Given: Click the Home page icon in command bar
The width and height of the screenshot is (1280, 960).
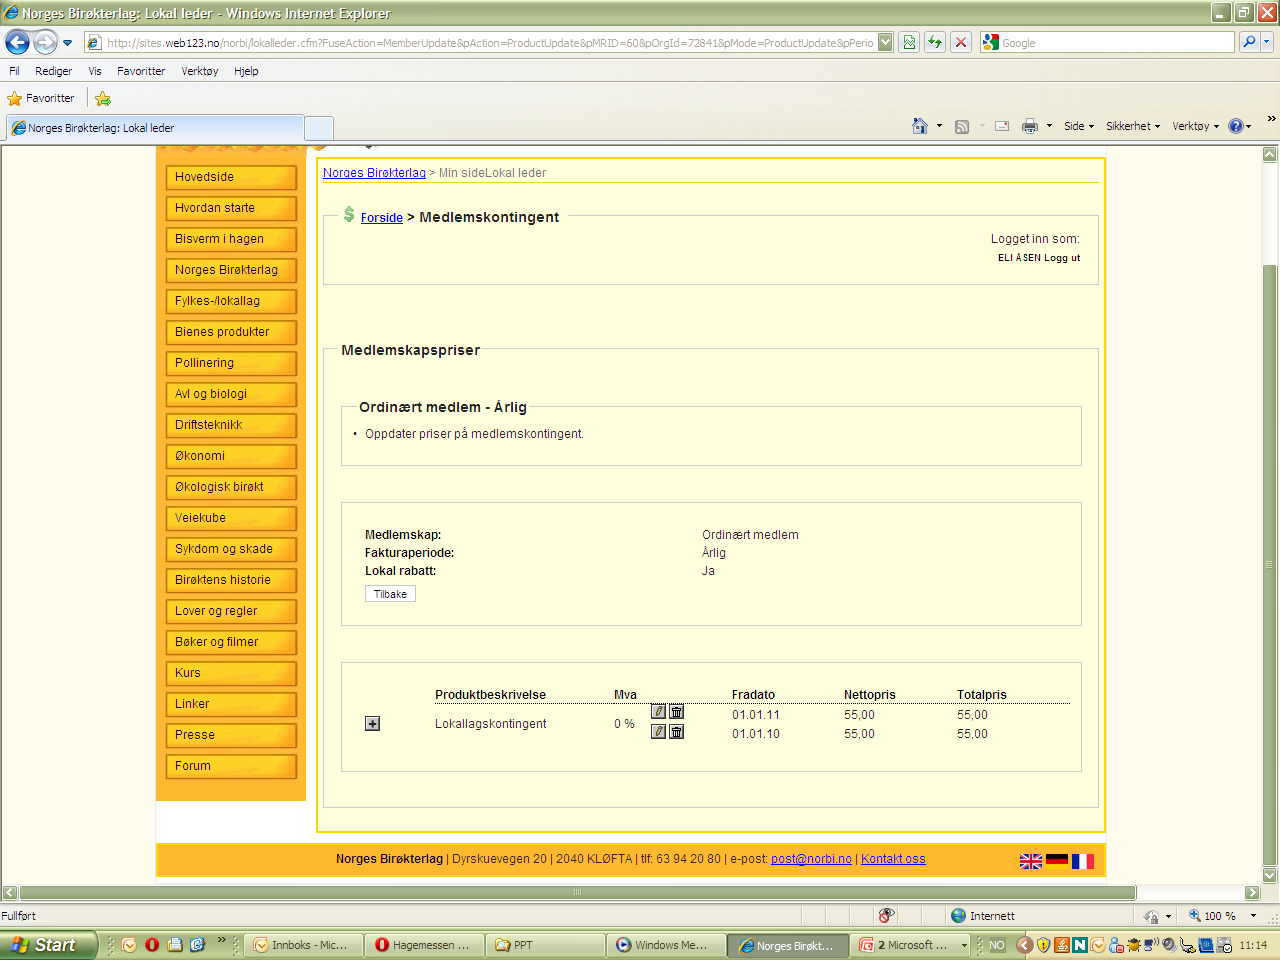Looking at the screenshot, I should [920, 126].
